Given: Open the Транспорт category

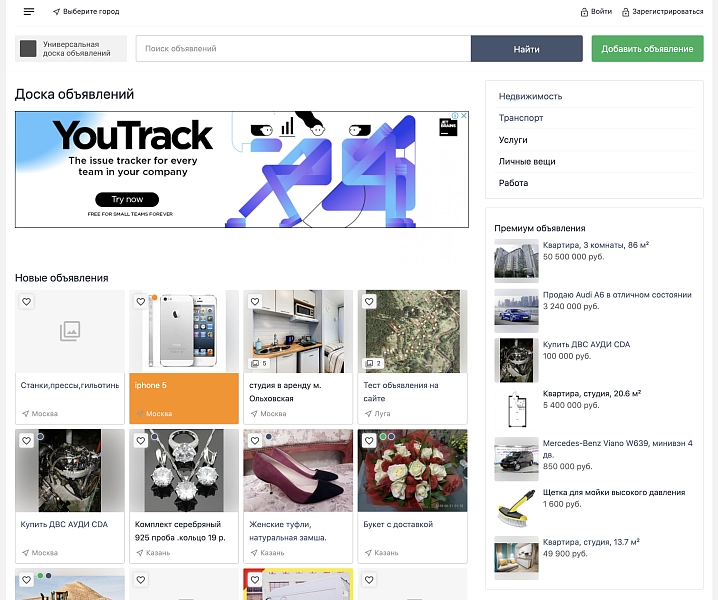Looking at the screenshot, I should pyautogui.click(x=521, y=118).
